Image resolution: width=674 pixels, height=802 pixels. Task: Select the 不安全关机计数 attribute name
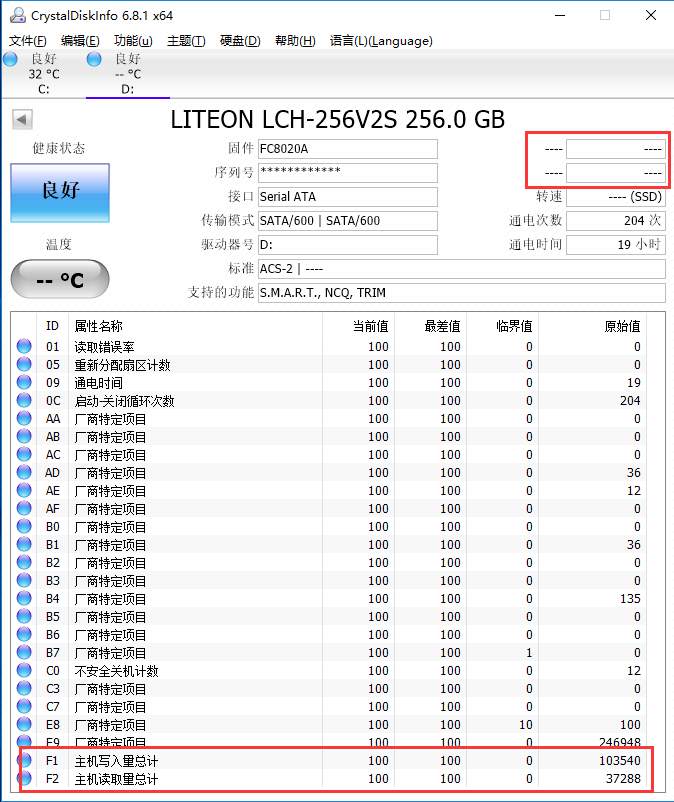pos(117,671)
